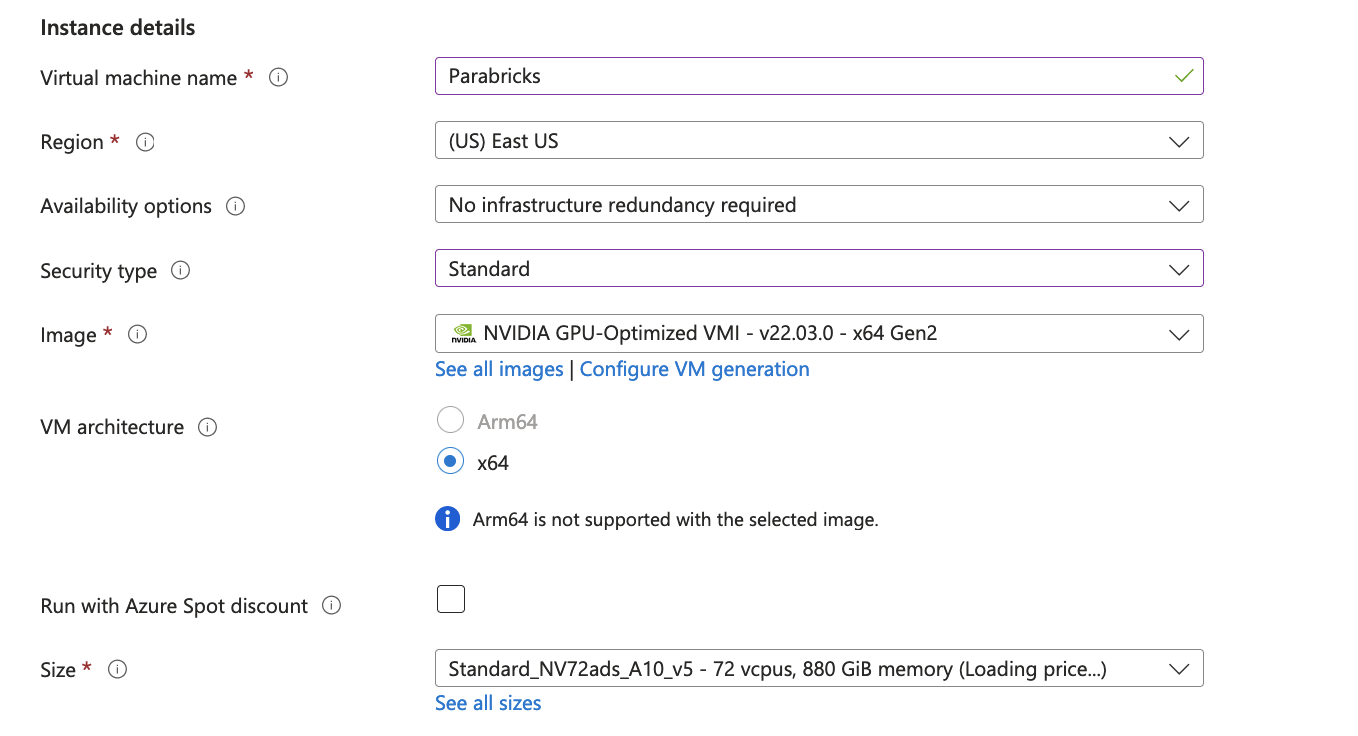
Task: Click info icon next to Image label
Action: pyautogui.click(x=138, y=335)
